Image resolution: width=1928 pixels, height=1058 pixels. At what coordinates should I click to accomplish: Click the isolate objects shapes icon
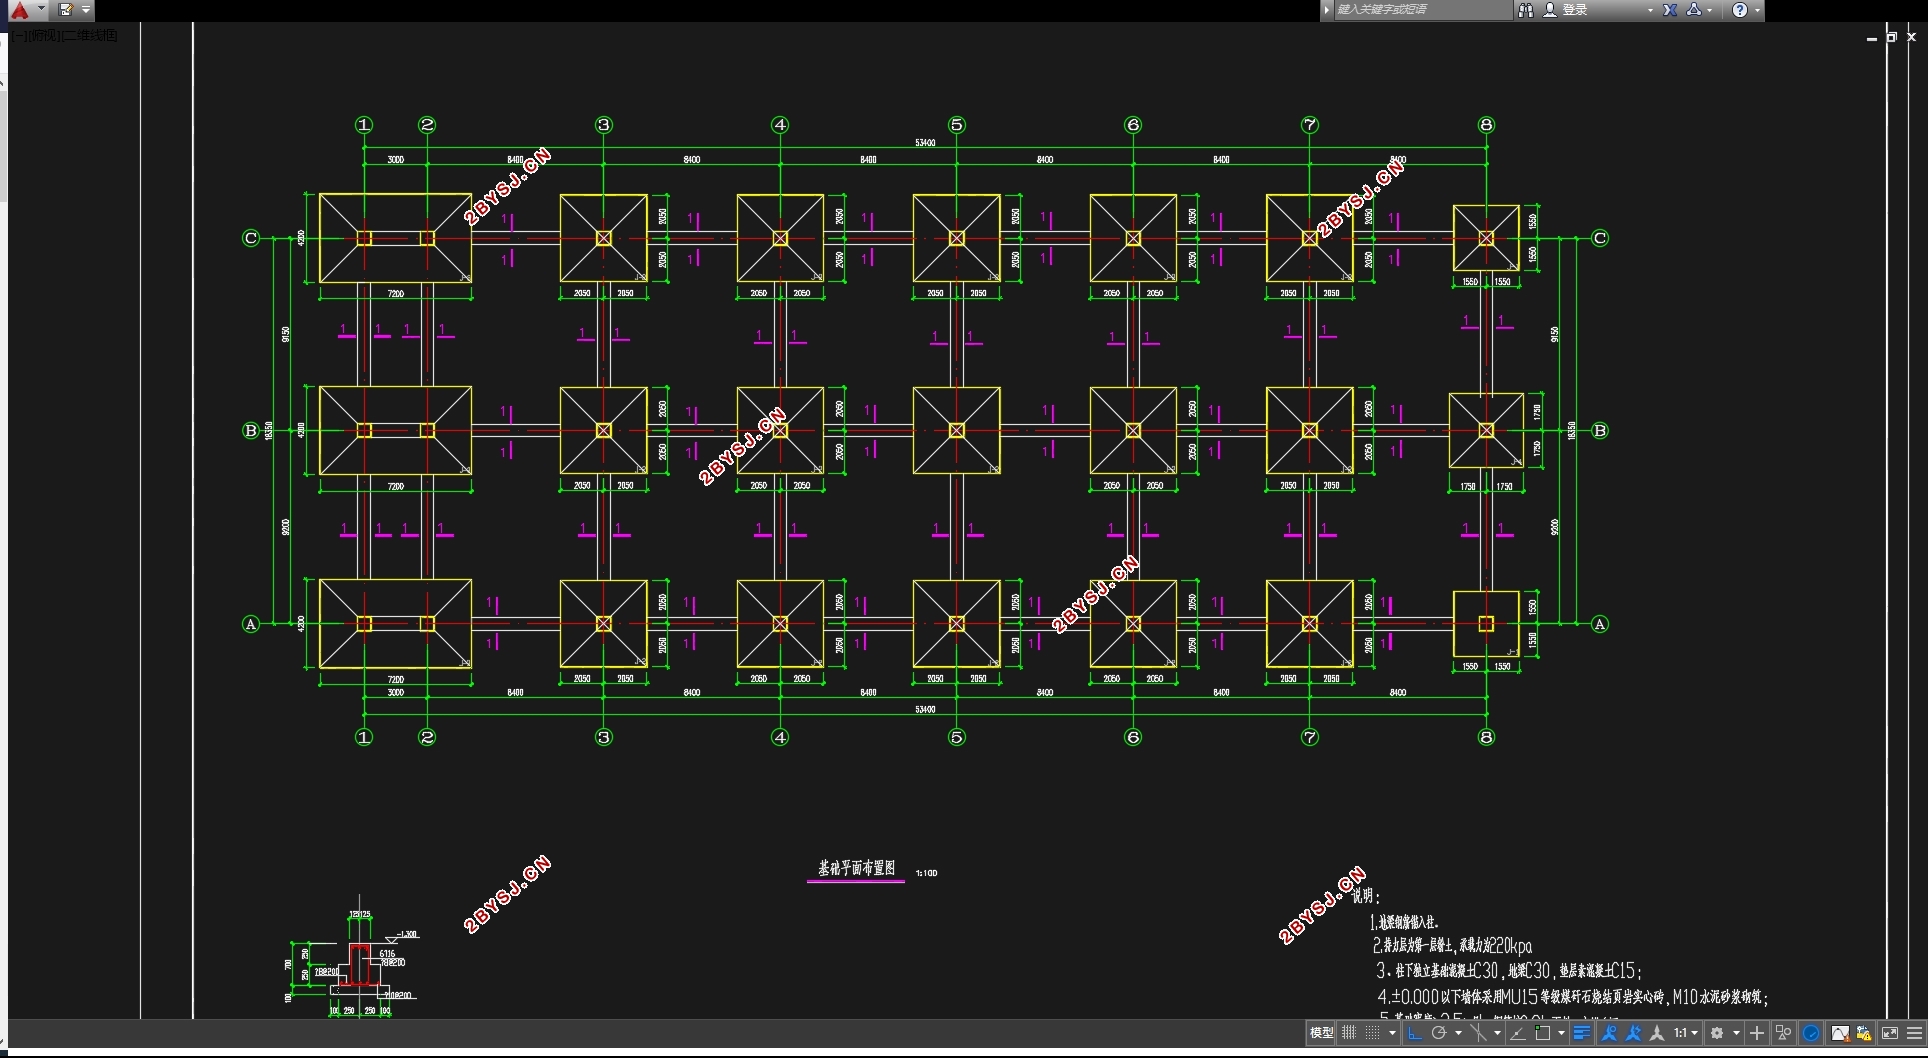coord(1783,1033)
